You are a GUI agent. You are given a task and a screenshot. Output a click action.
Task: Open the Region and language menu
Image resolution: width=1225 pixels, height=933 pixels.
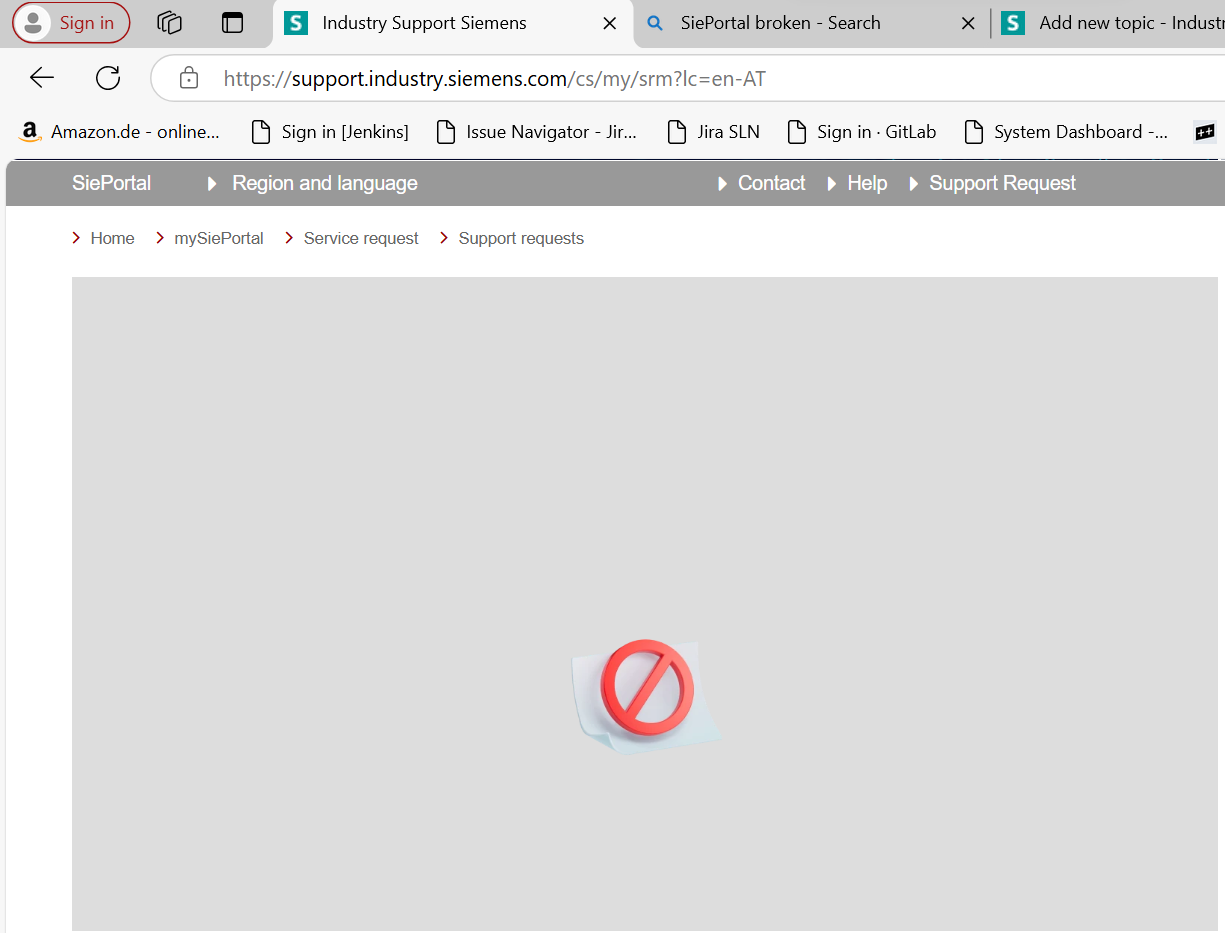click(x=324, y=183)
